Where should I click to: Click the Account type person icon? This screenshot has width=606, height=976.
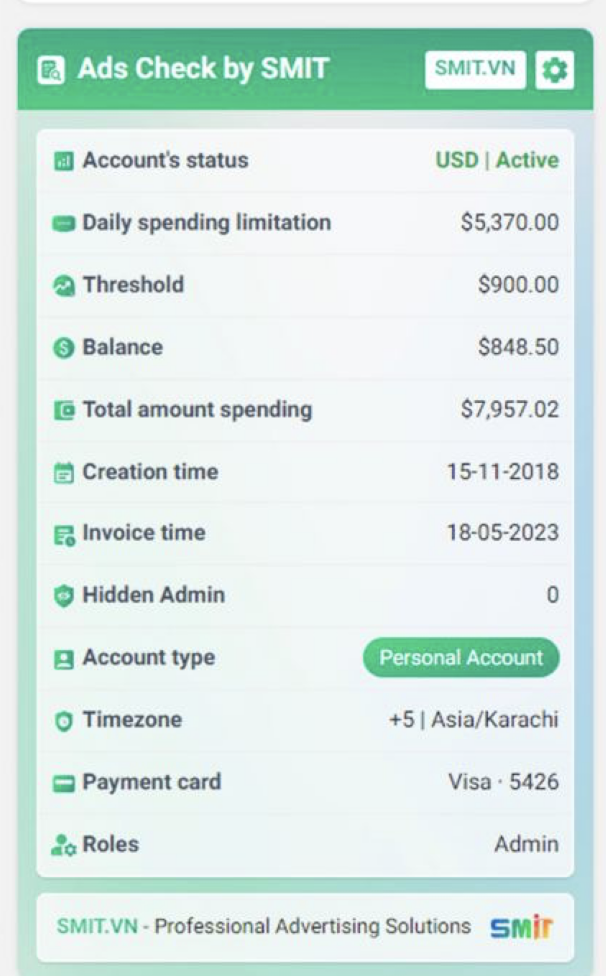[x=64, y=659]
